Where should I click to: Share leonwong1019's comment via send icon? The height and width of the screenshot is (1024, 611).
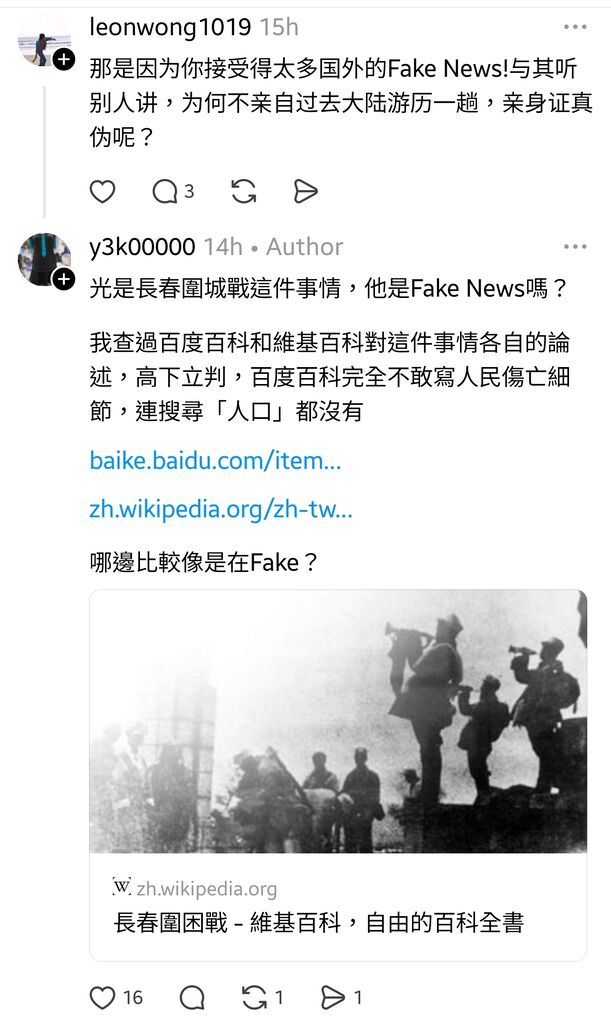(305, 191)
